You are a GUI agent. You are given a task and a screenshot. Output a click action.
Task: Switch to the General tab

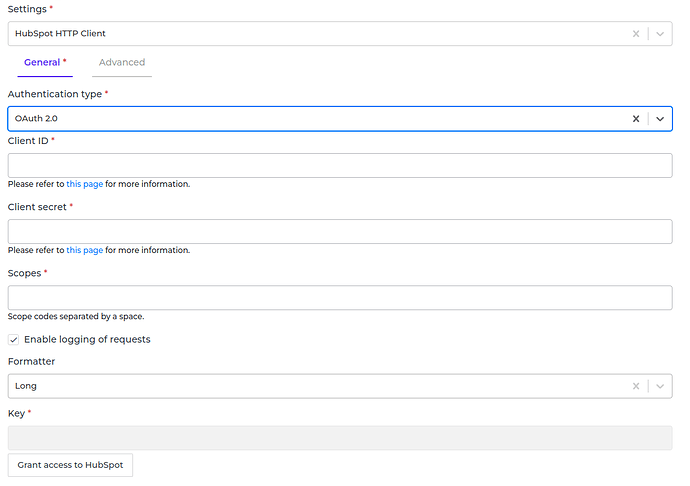pos(45,63)
